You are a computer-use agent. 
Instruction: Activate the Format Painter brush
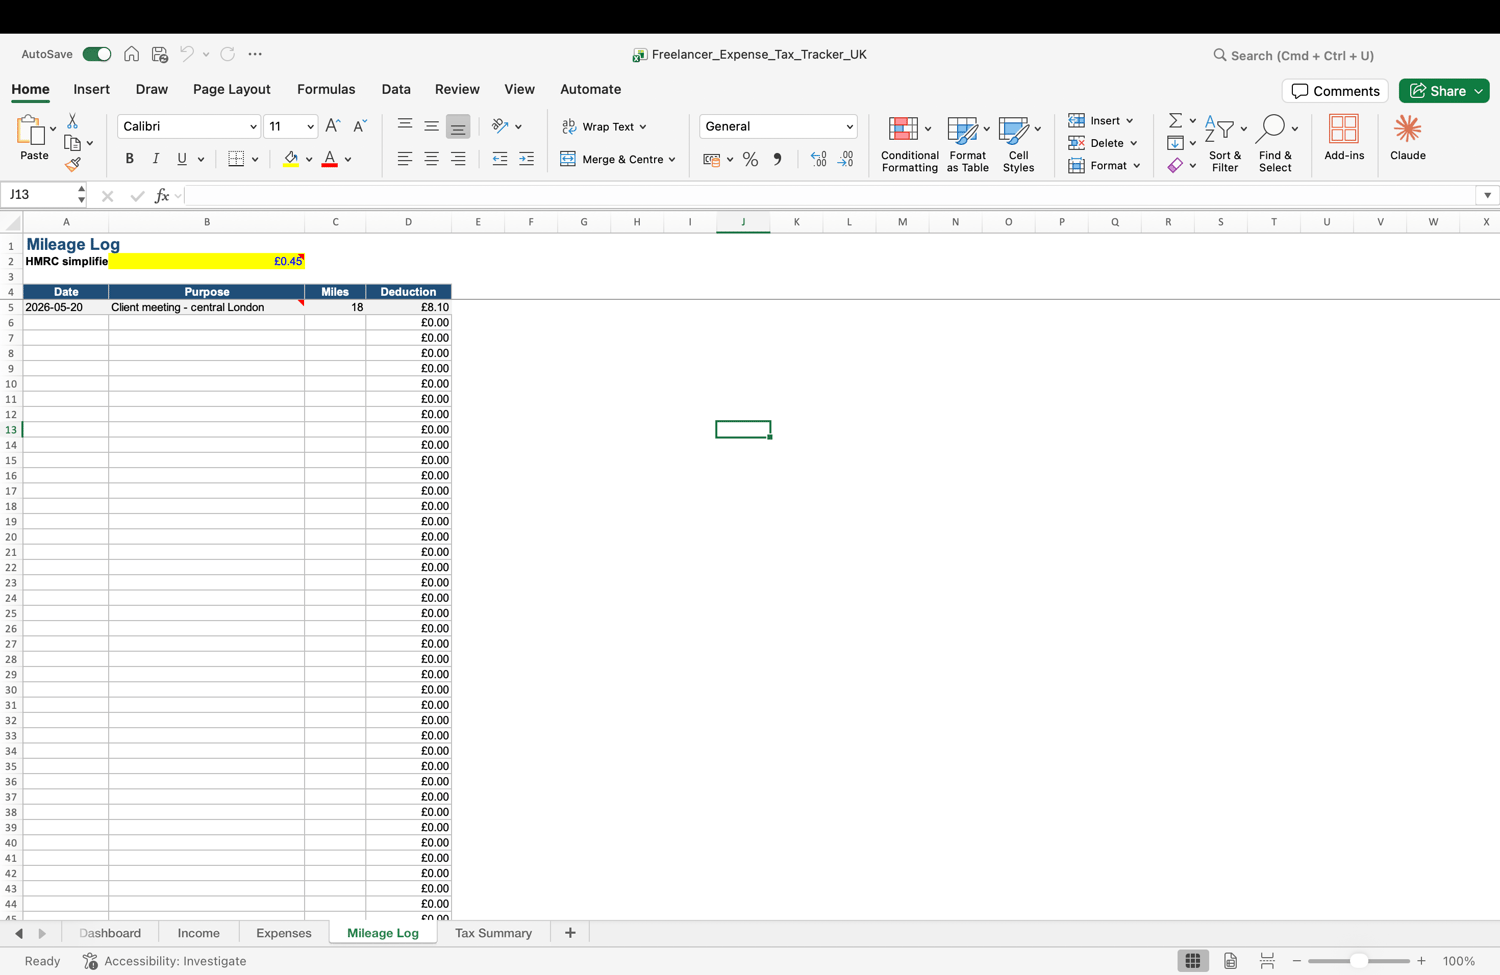72,164
